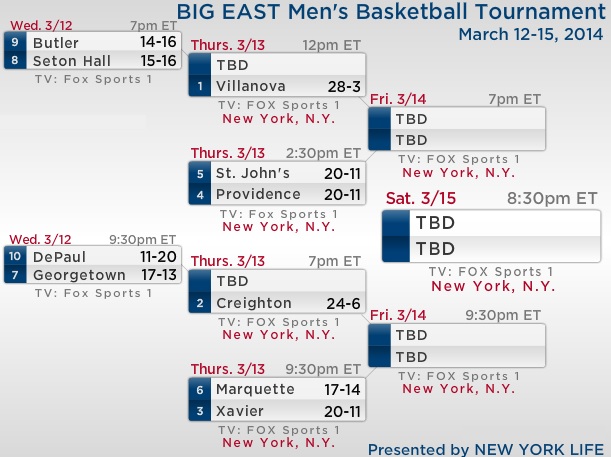This screenshot has height=457, width=611.
Task: Click the Villanova team name
Action: (x=250, y=87)
